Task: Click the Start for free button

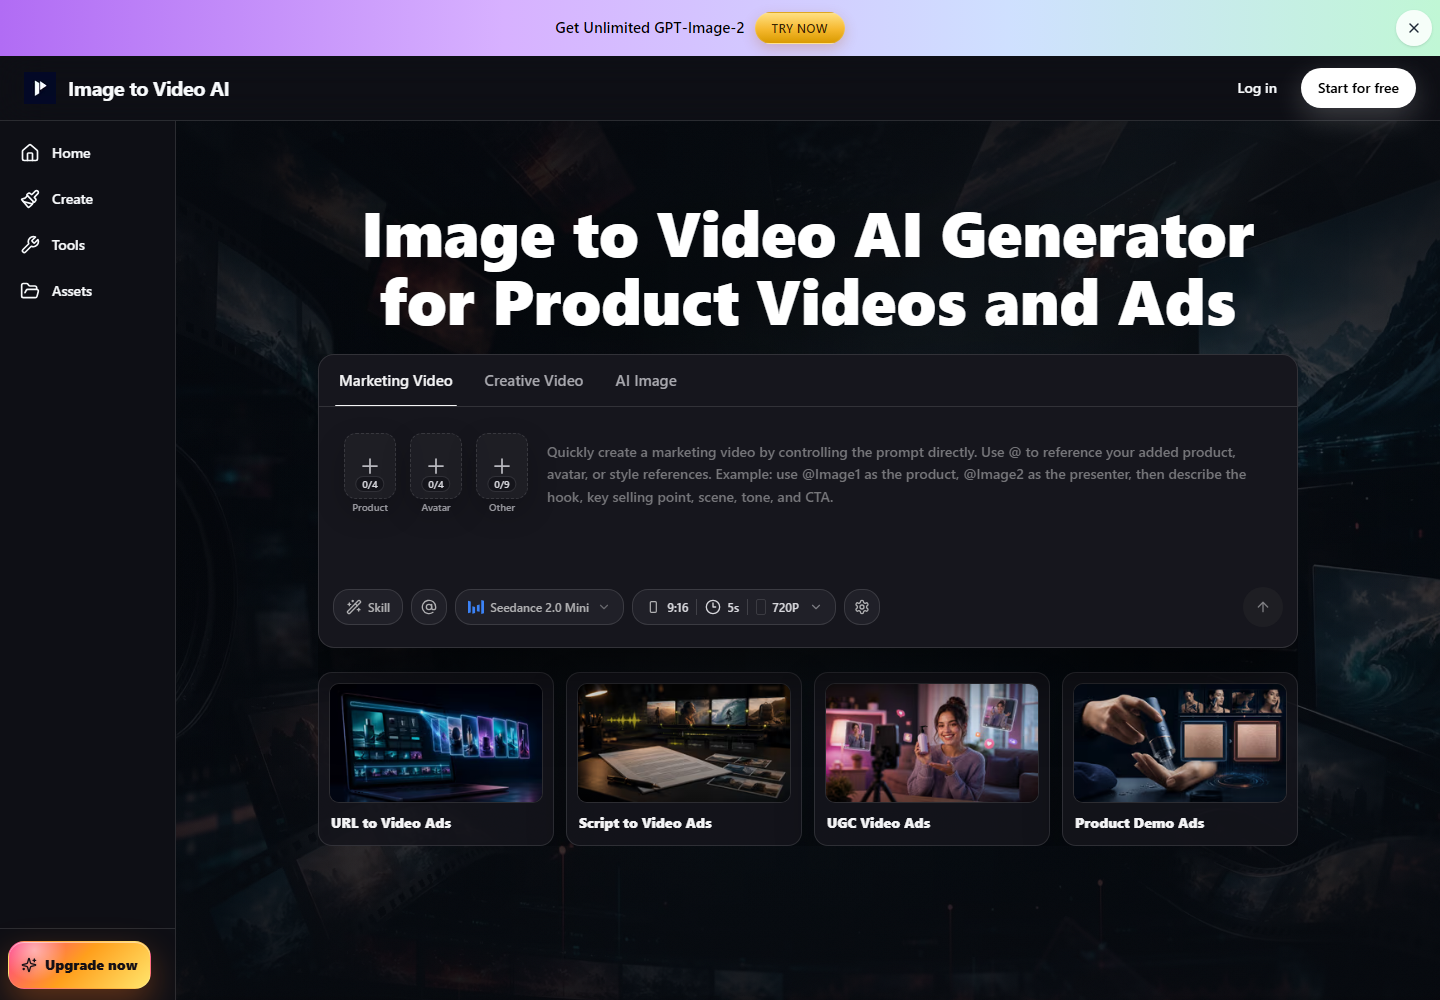Action: [1358, 88]
